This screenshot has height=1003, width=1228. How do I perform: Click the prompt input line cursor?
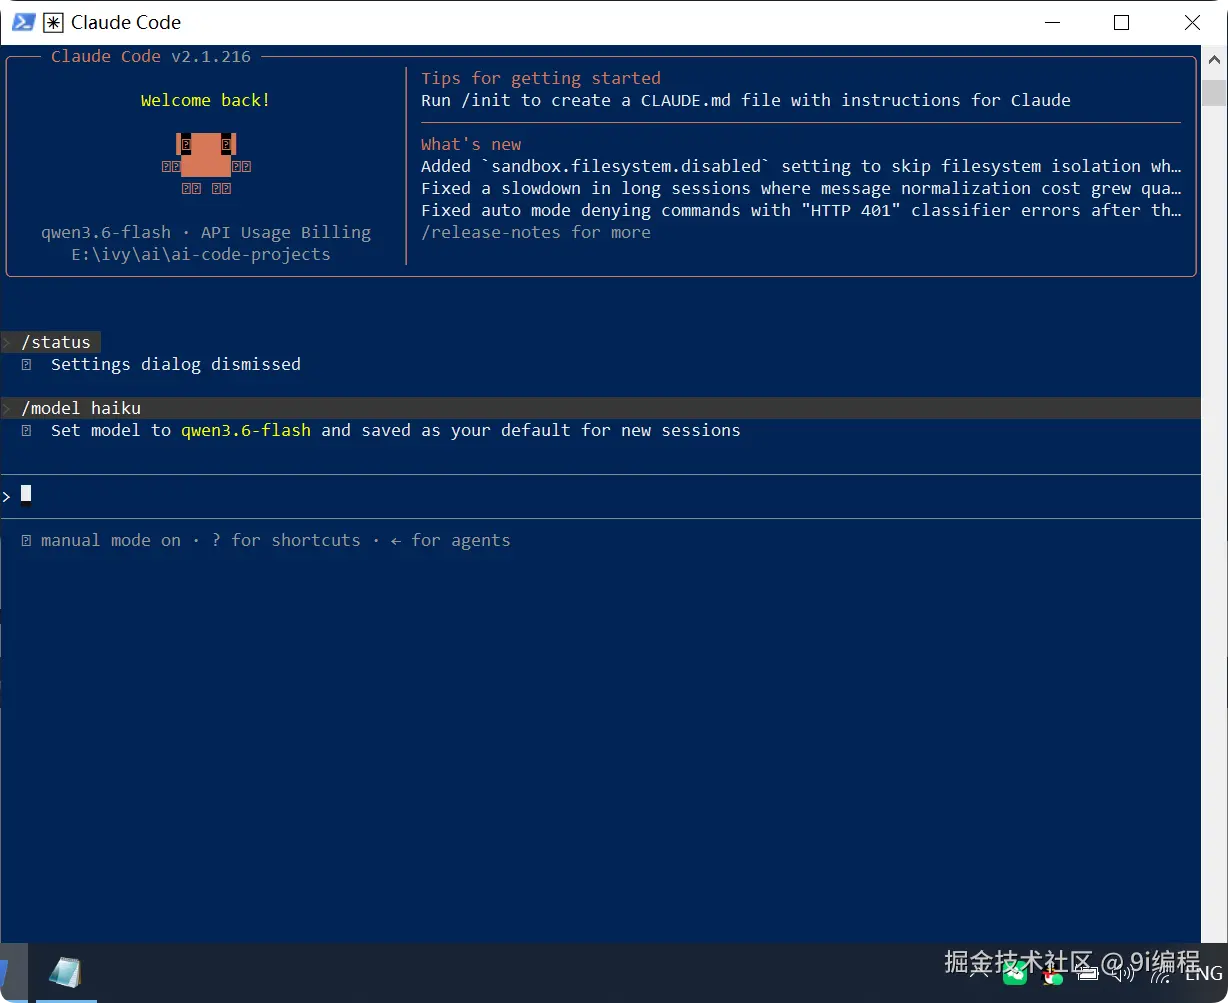(26, 493)
